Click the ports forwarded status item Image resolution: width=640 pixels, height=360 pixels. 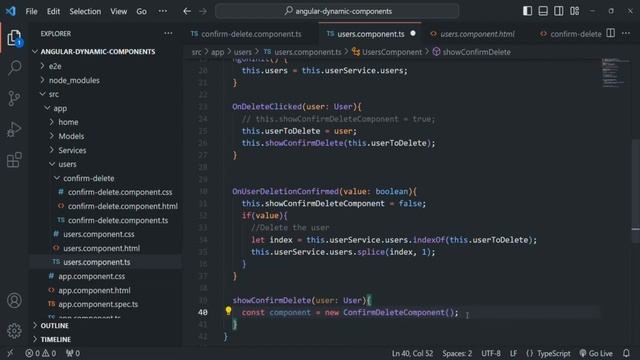coord(73,353)
